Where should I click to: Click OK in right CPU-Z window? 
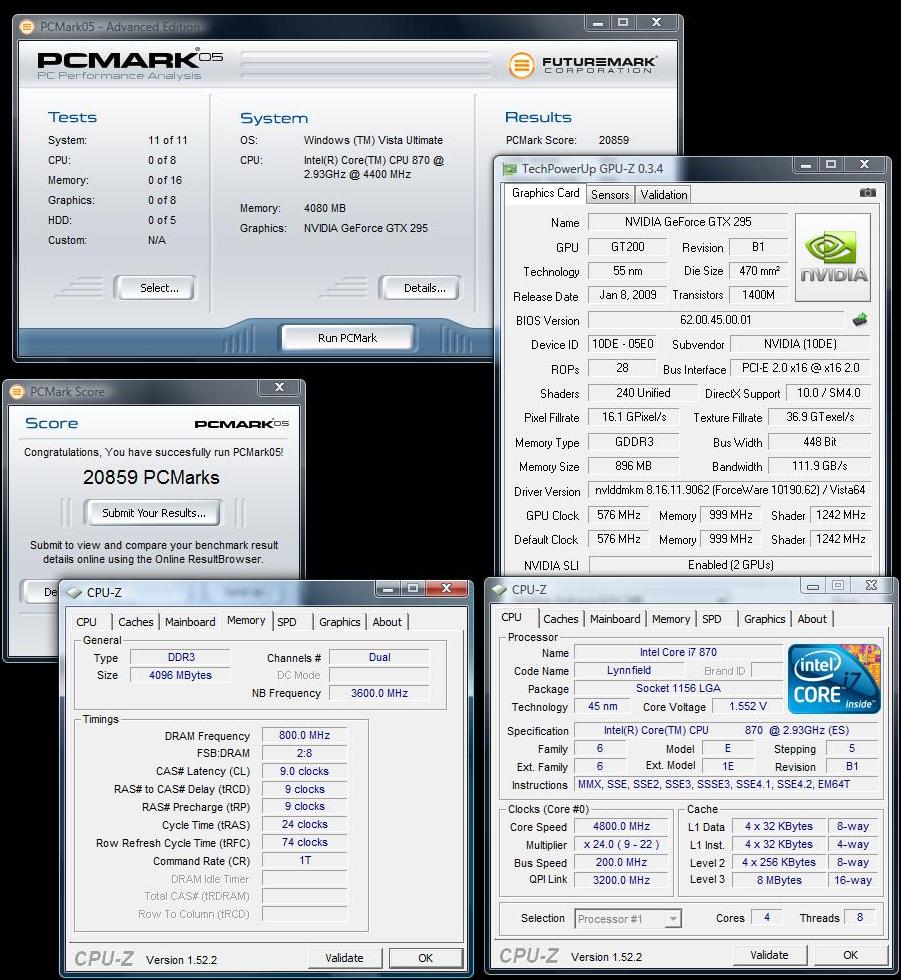click(x=850, y=955)
